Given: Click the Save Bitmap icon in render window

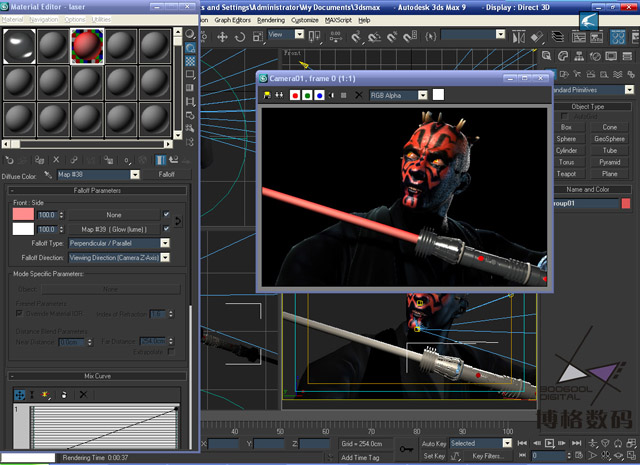Looking at the screenshot, I should click(267, 95).
